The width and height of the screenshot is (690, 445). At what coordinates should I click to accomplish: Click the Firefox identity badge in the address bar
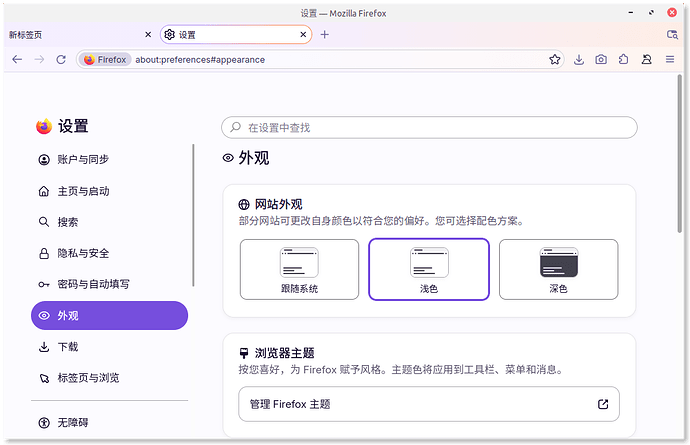pyautogui.click(x=105, y=59)
